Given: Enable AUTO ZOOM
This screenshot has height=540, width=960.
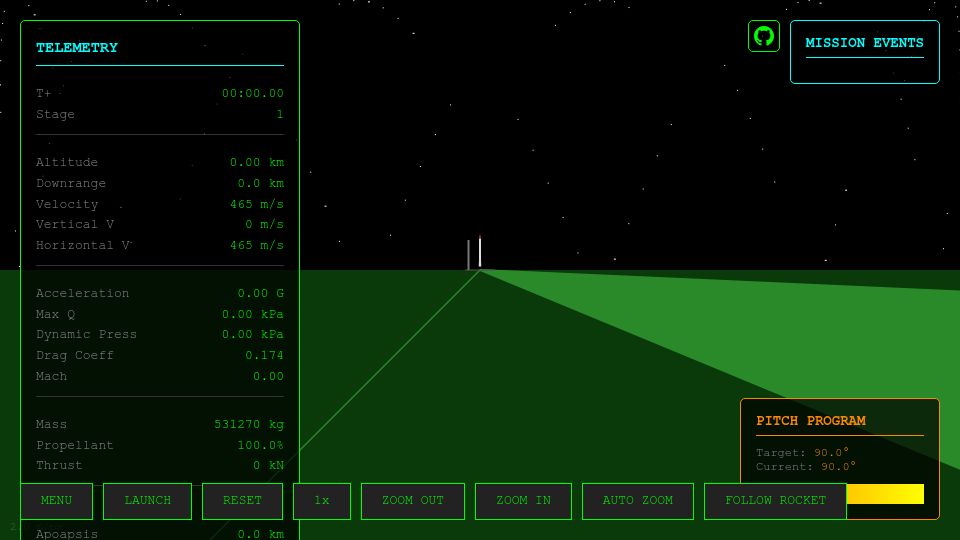Looking at the screenshot, I should tap(638, 501).
